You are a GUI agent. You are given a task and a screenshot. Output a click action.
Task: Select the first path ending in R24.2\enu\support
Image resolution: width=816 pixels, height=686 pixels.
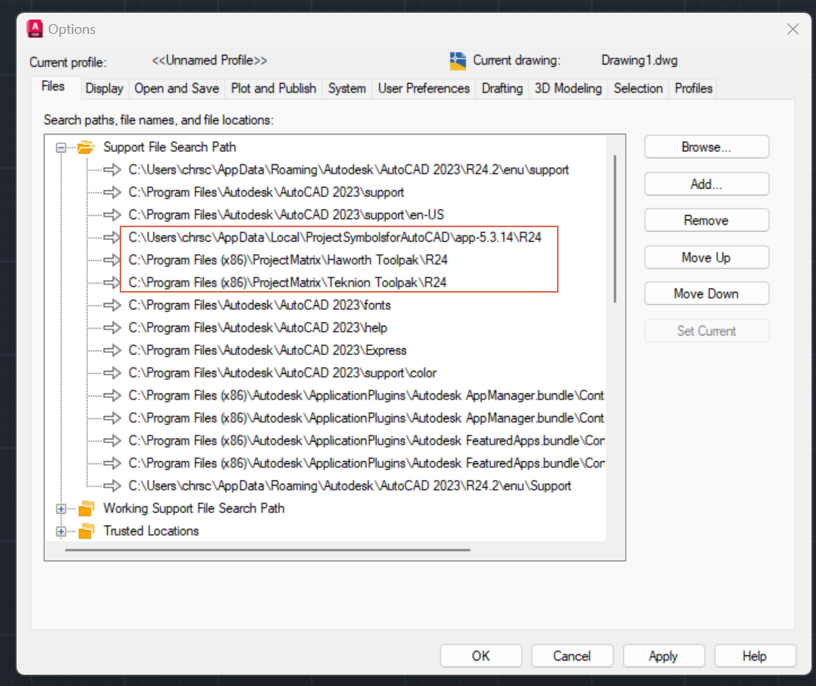coord(349,170)
